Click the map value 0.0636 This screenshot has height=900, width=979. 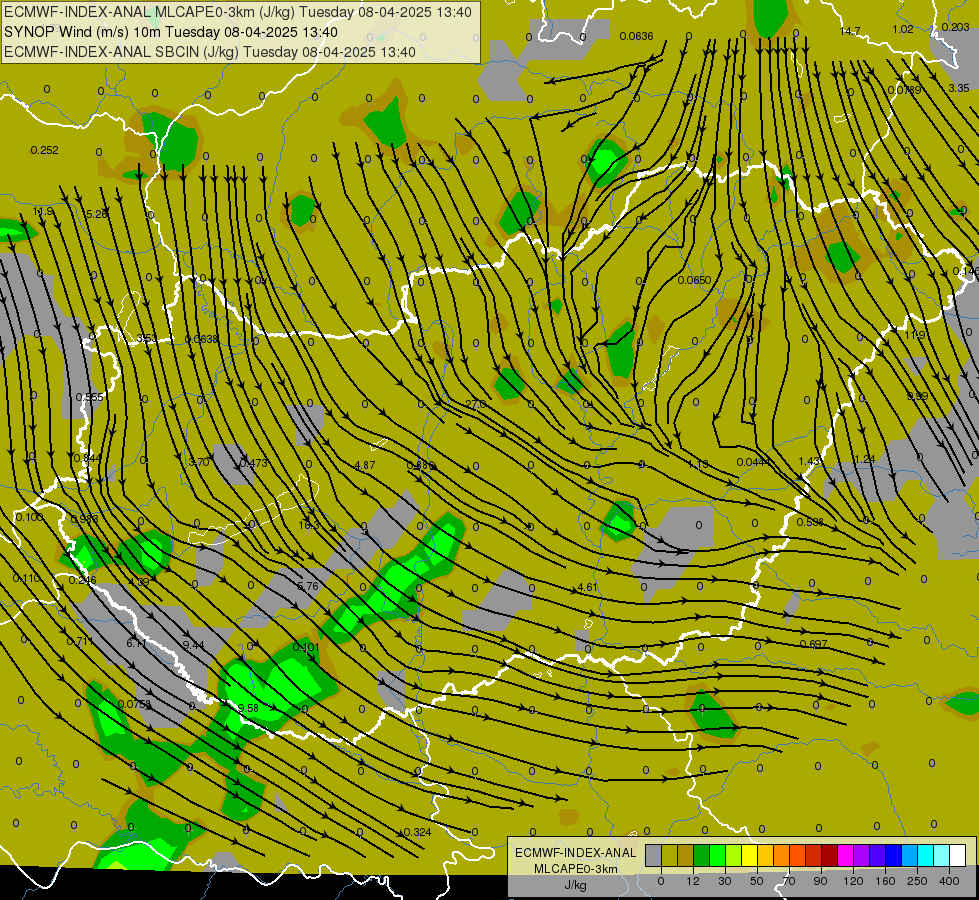tap(636, 36)
